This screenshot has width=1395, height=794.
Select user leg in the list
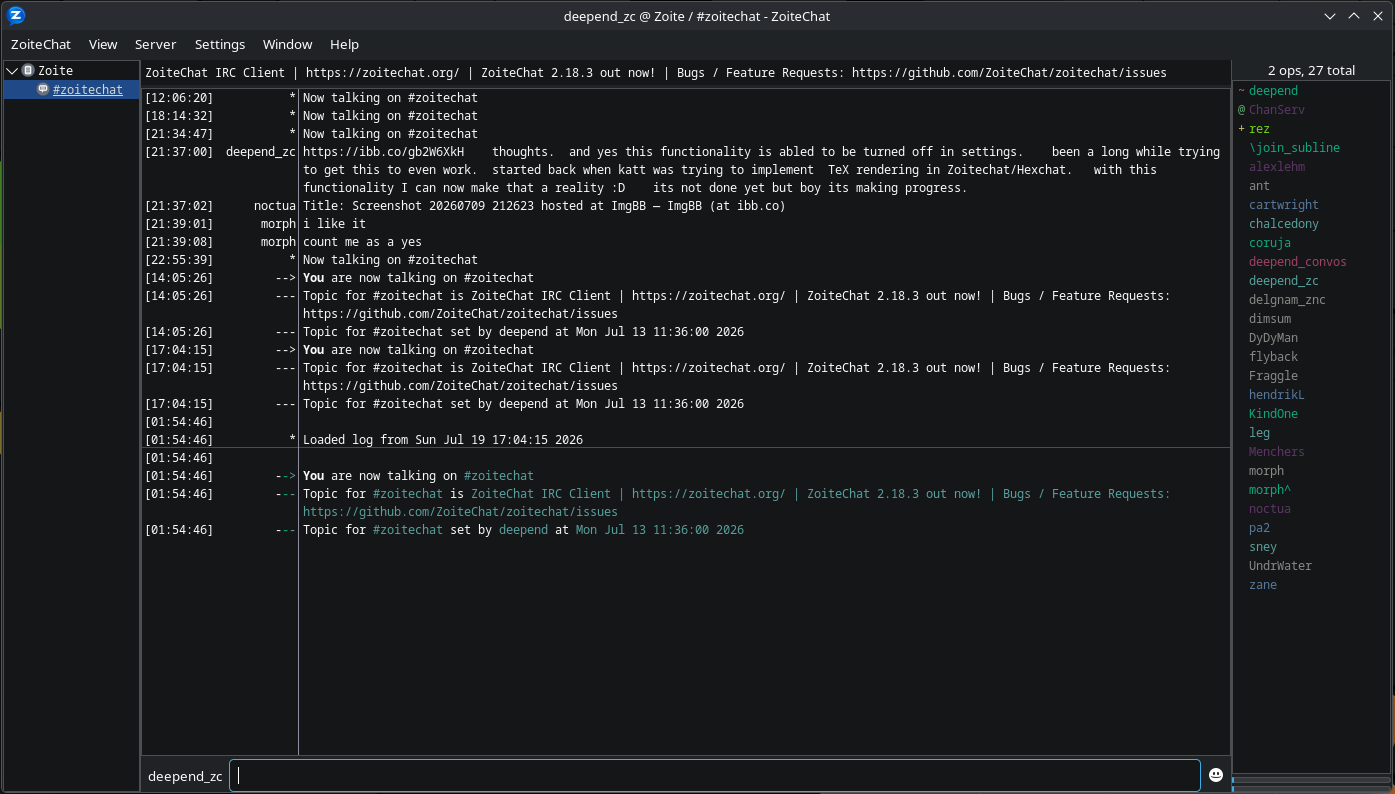pos(1259,433)
